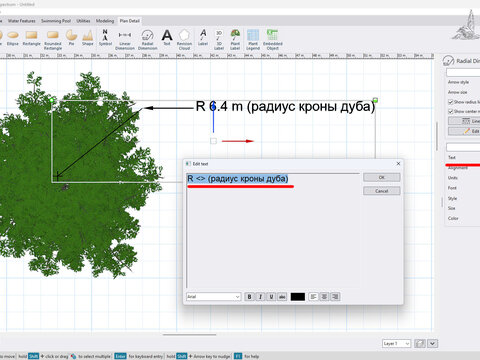The width and height of the screenshot is (480, 360).
Task: Close the Edit text dialog
Action: (x=398, y=164)
